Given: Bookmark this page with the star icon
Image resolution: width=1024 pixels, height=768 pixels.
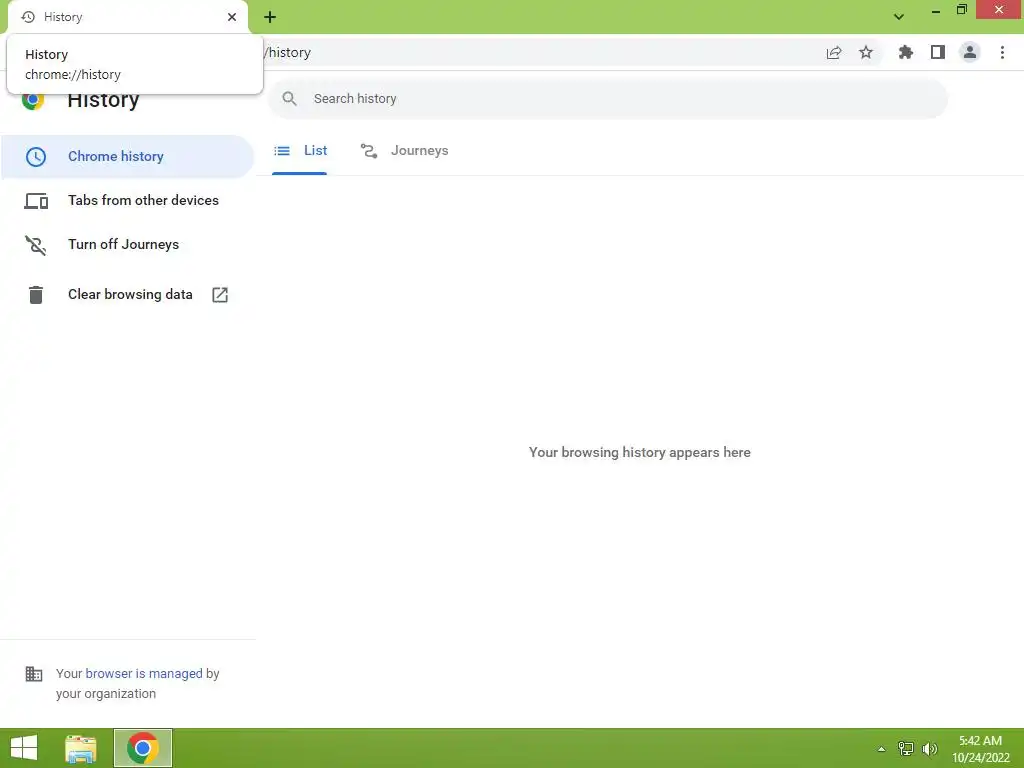Looking at the screenshot, I should (x=866, y=52).
